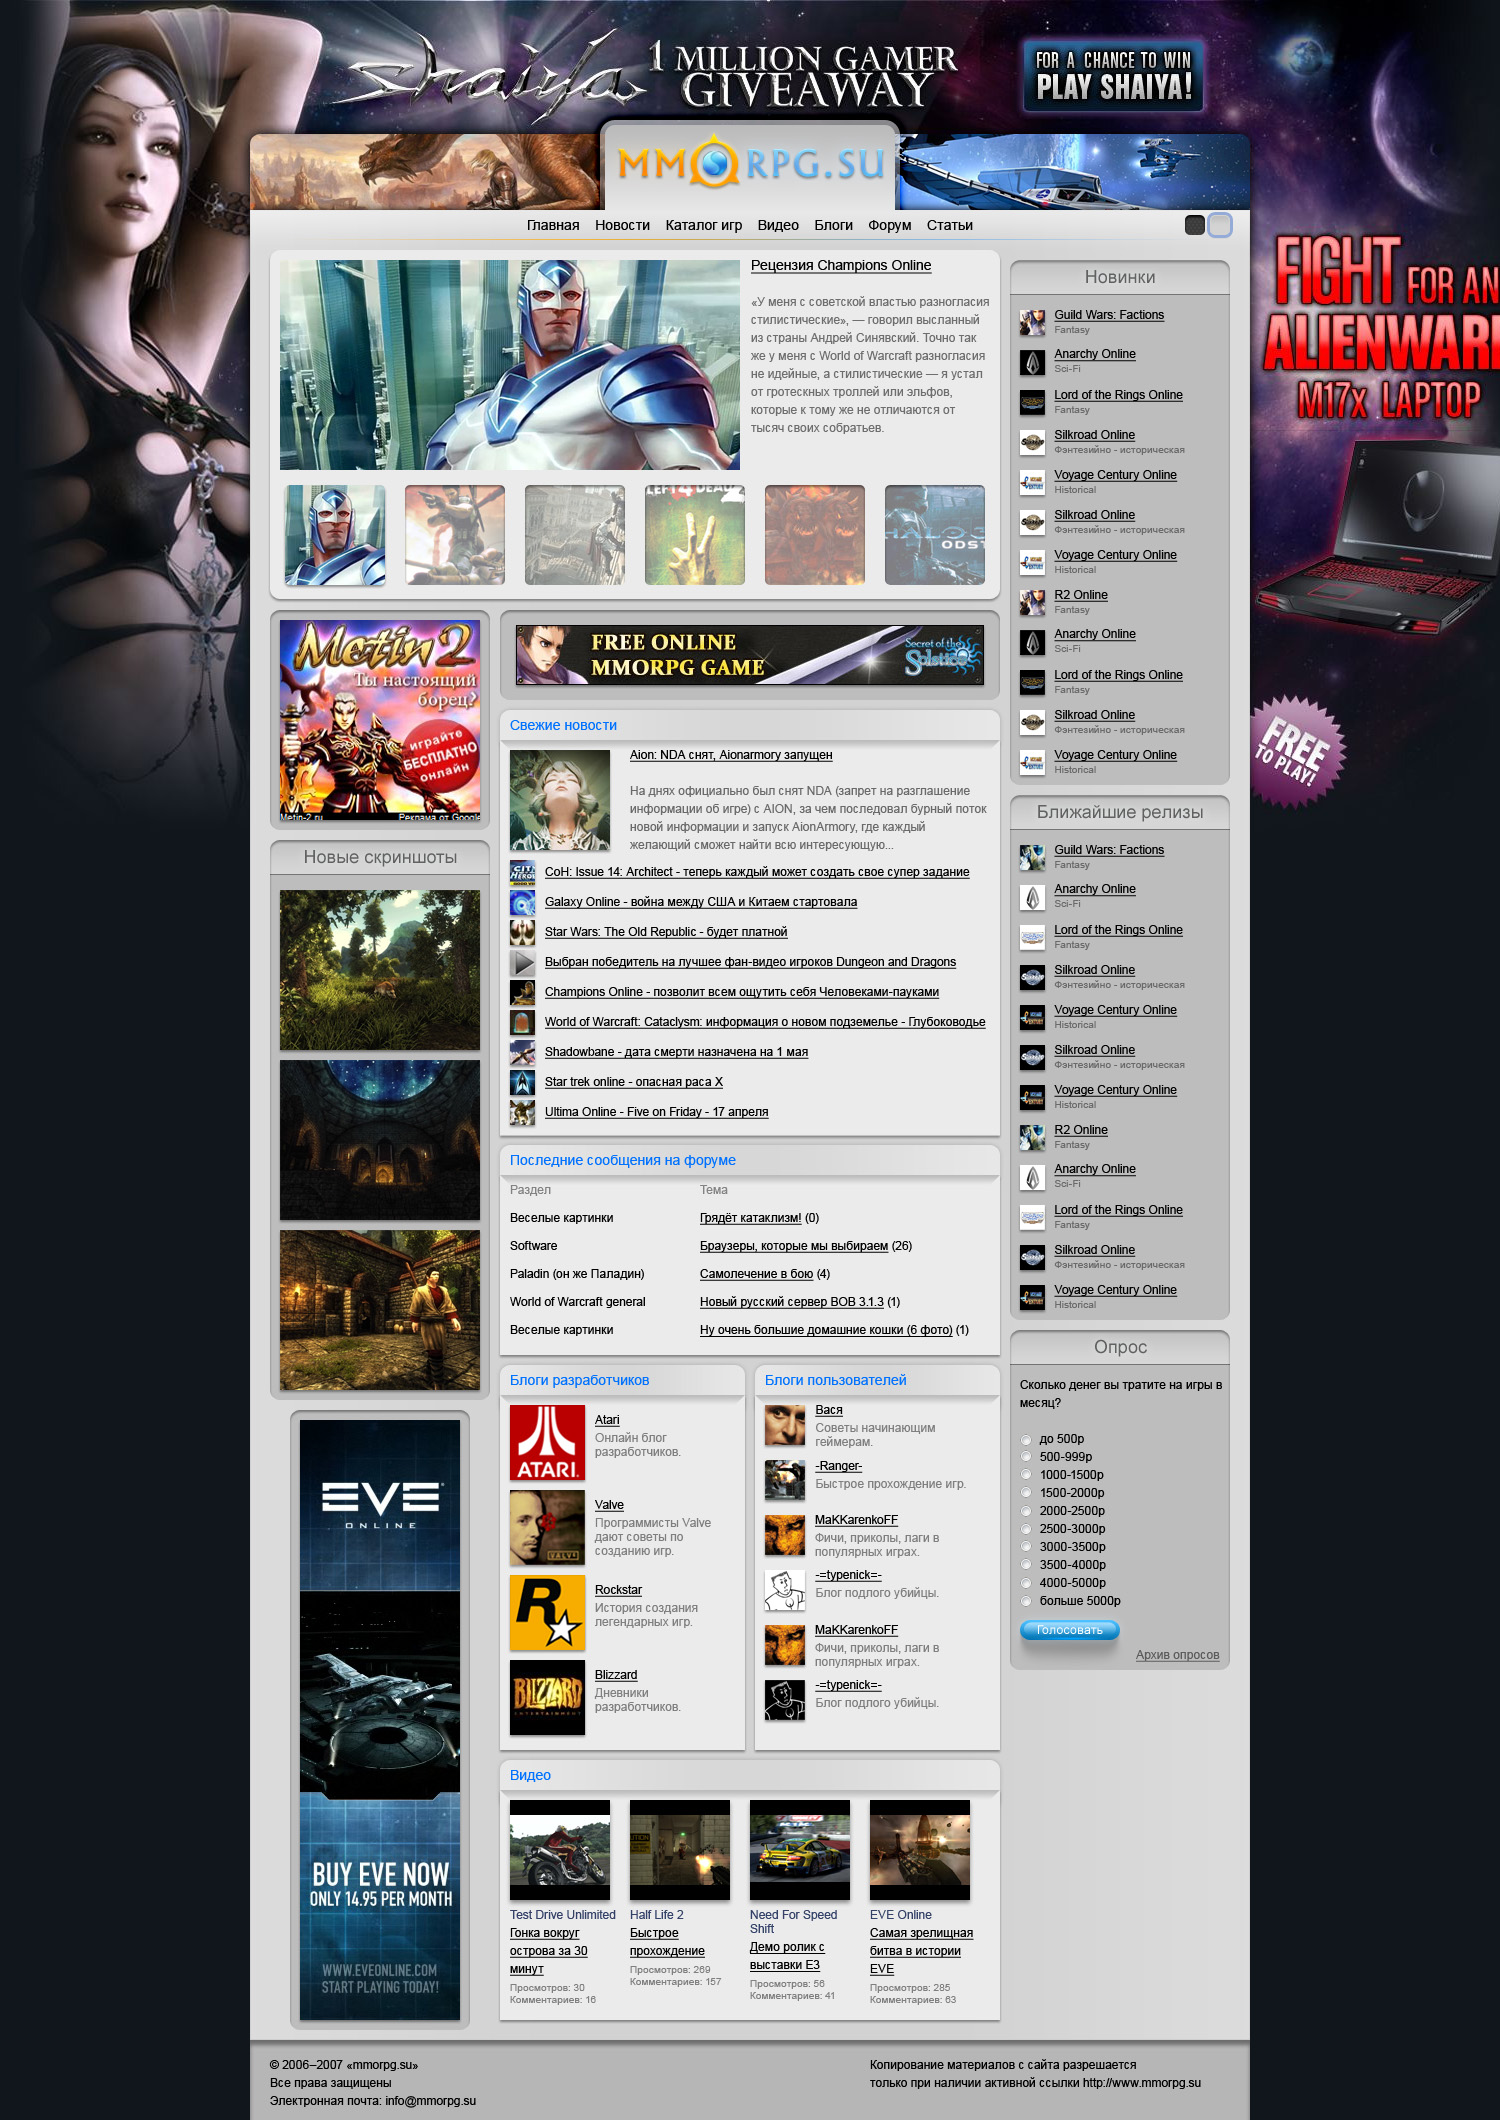The width and height of the screenshot is (1500, 2120).
Task: Select the '3500-4000р' radio option
Action: pyautogui.click(x=1026, y=1566)
